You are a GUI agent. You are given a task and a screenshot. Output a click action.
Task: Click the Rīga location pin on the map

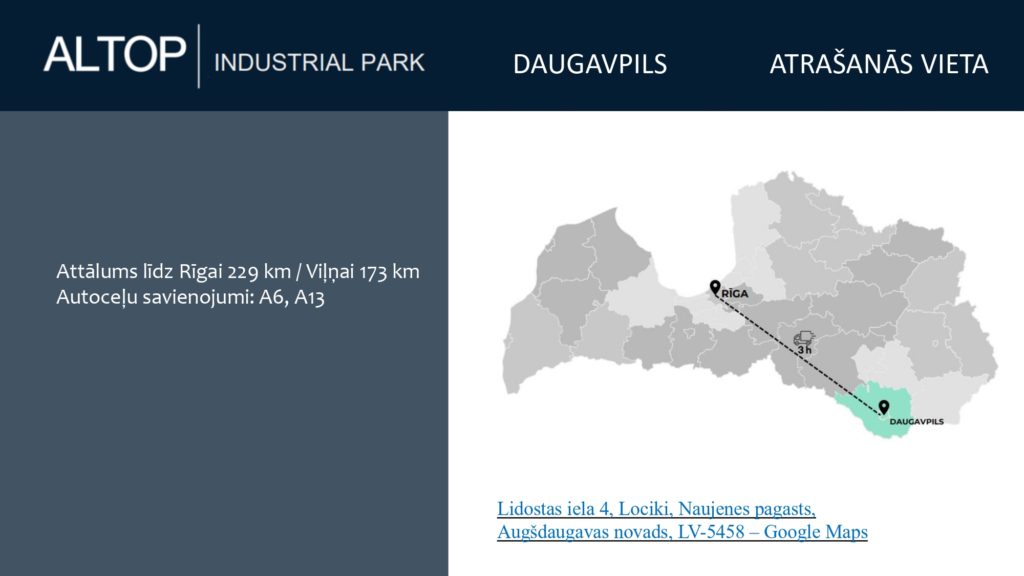(x=715, y=289)
